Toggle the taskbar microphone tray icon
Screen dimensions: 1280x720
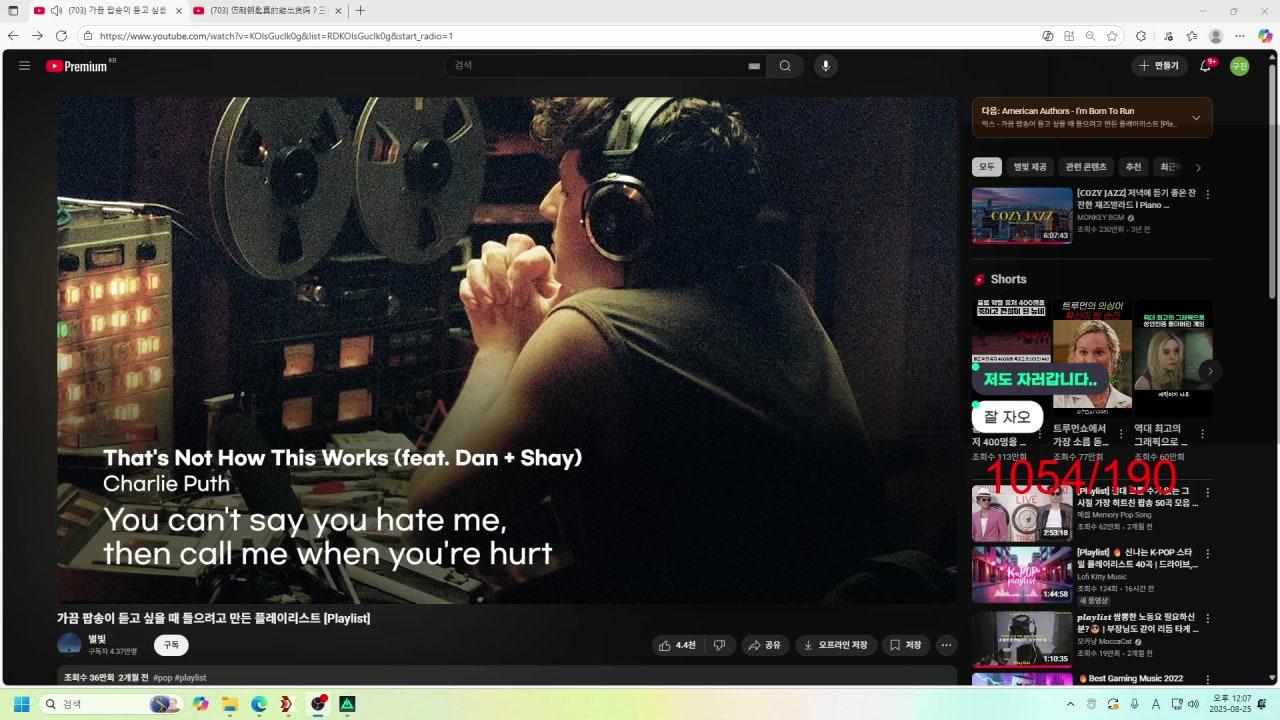pos(1134,704)
